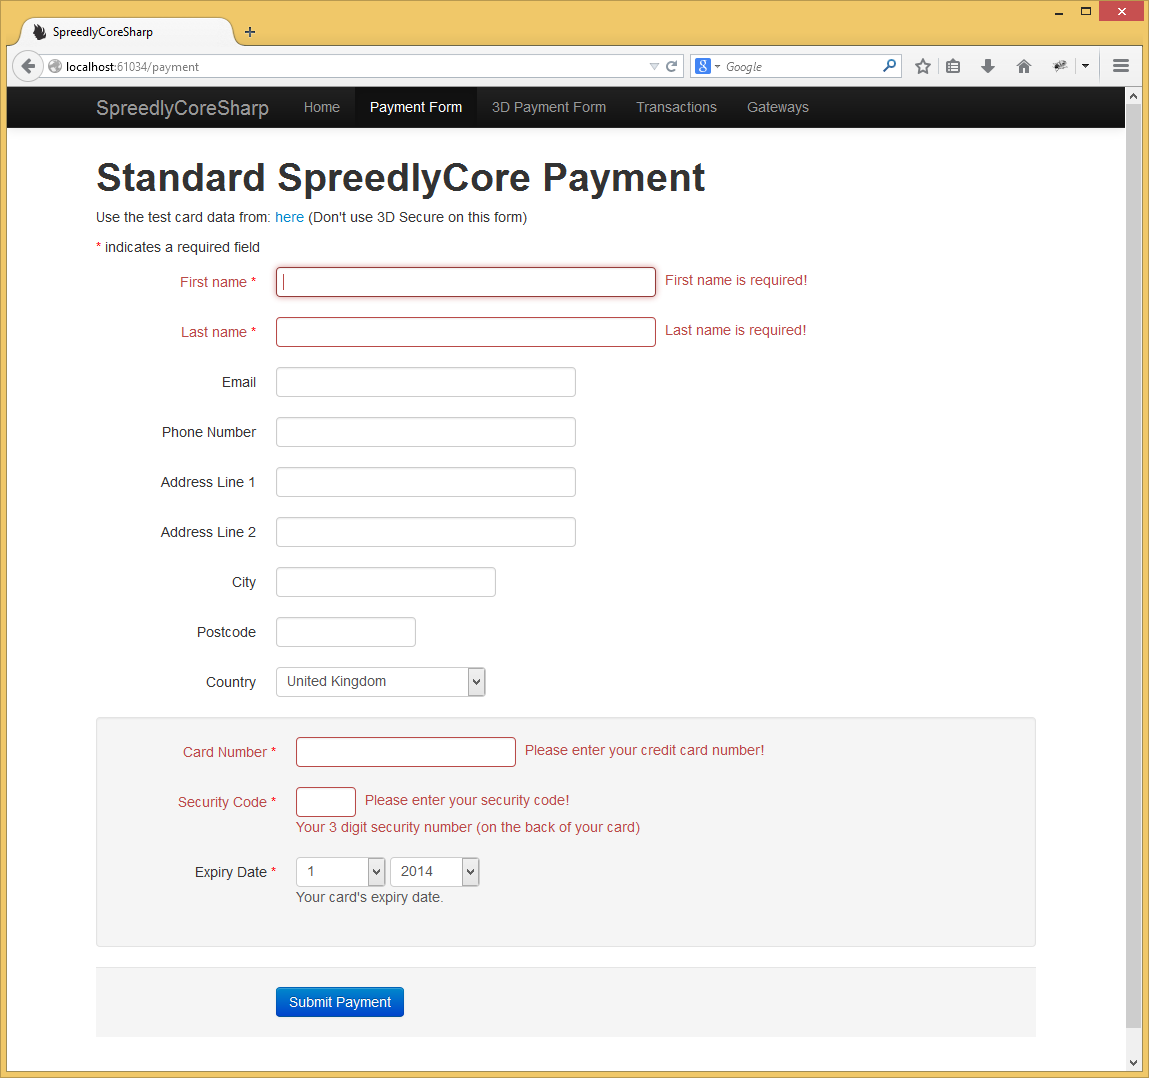The image size is (1149, 1078).
Task: Open the 3D Payment Form nav item
Action: pos(549,107)
